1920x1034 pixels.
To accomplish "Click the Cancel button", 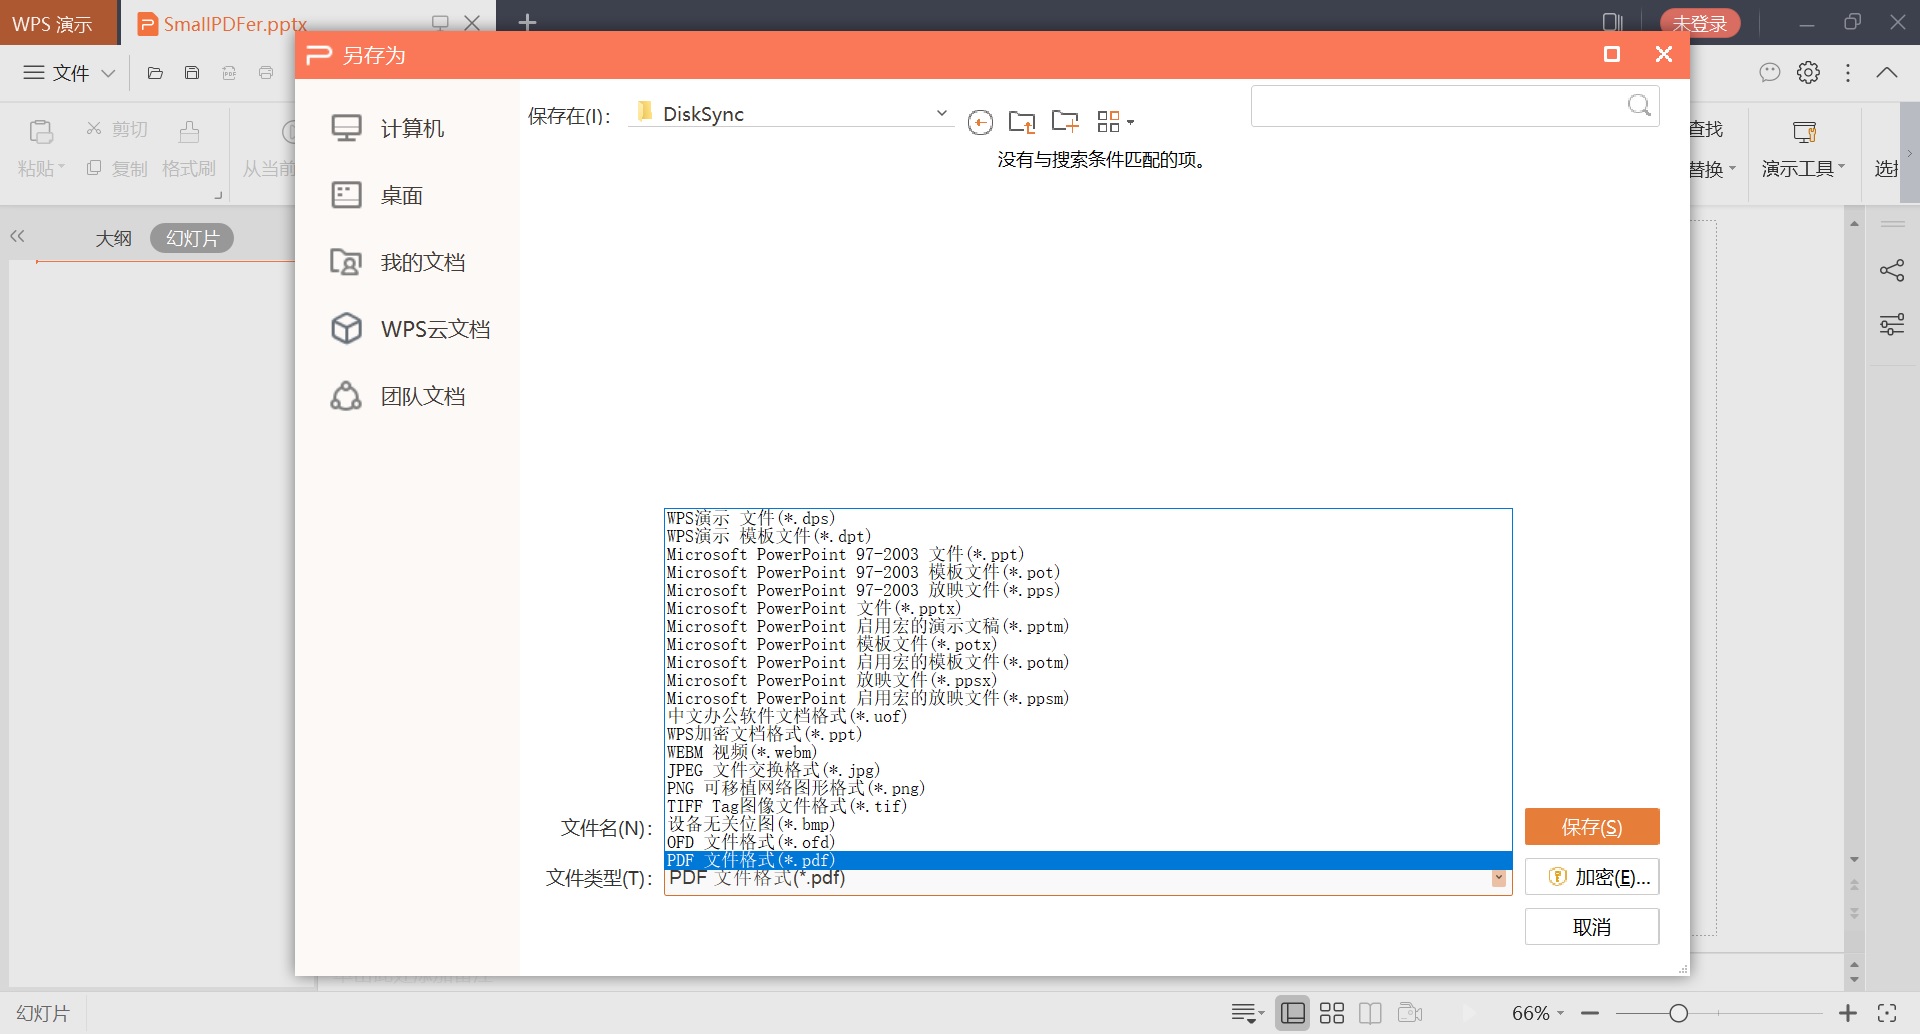I will point(1591,927).
